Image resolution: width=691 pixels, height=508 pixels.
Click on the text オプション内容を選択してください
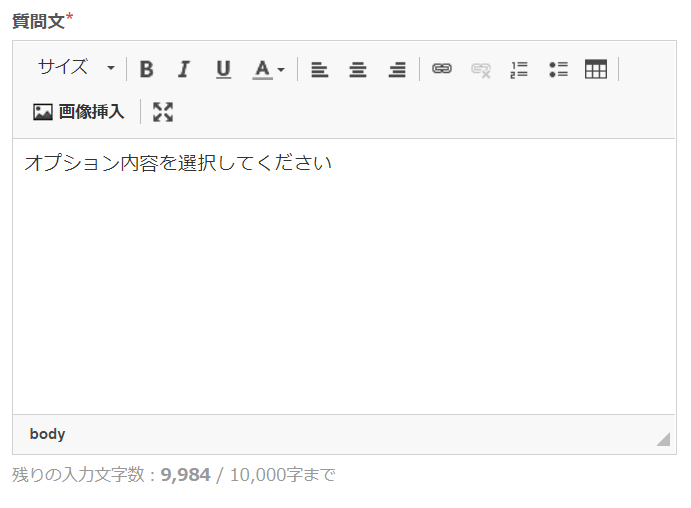pyautogui.click(x=177, y=163)
